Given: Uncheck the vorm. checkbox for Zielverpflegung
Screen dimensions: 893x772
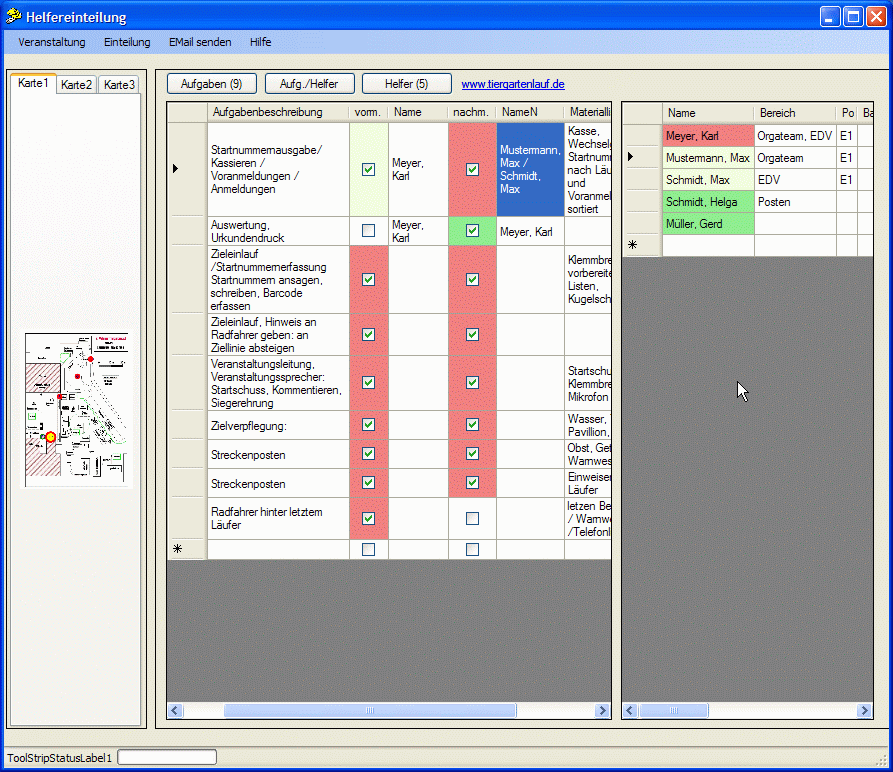Looking at the screenshot, I should (x=368, y=425).
